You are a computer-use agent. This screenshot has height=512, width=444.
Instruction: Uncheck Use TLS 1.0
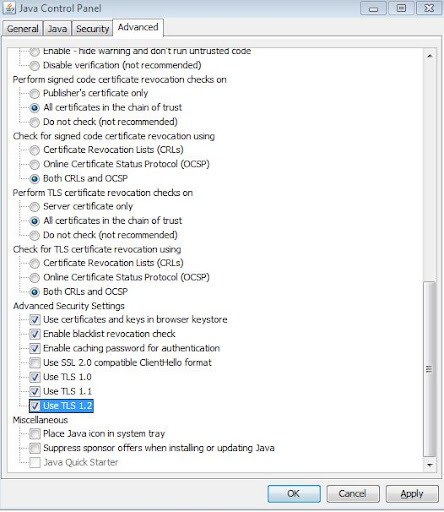point(35,377)
